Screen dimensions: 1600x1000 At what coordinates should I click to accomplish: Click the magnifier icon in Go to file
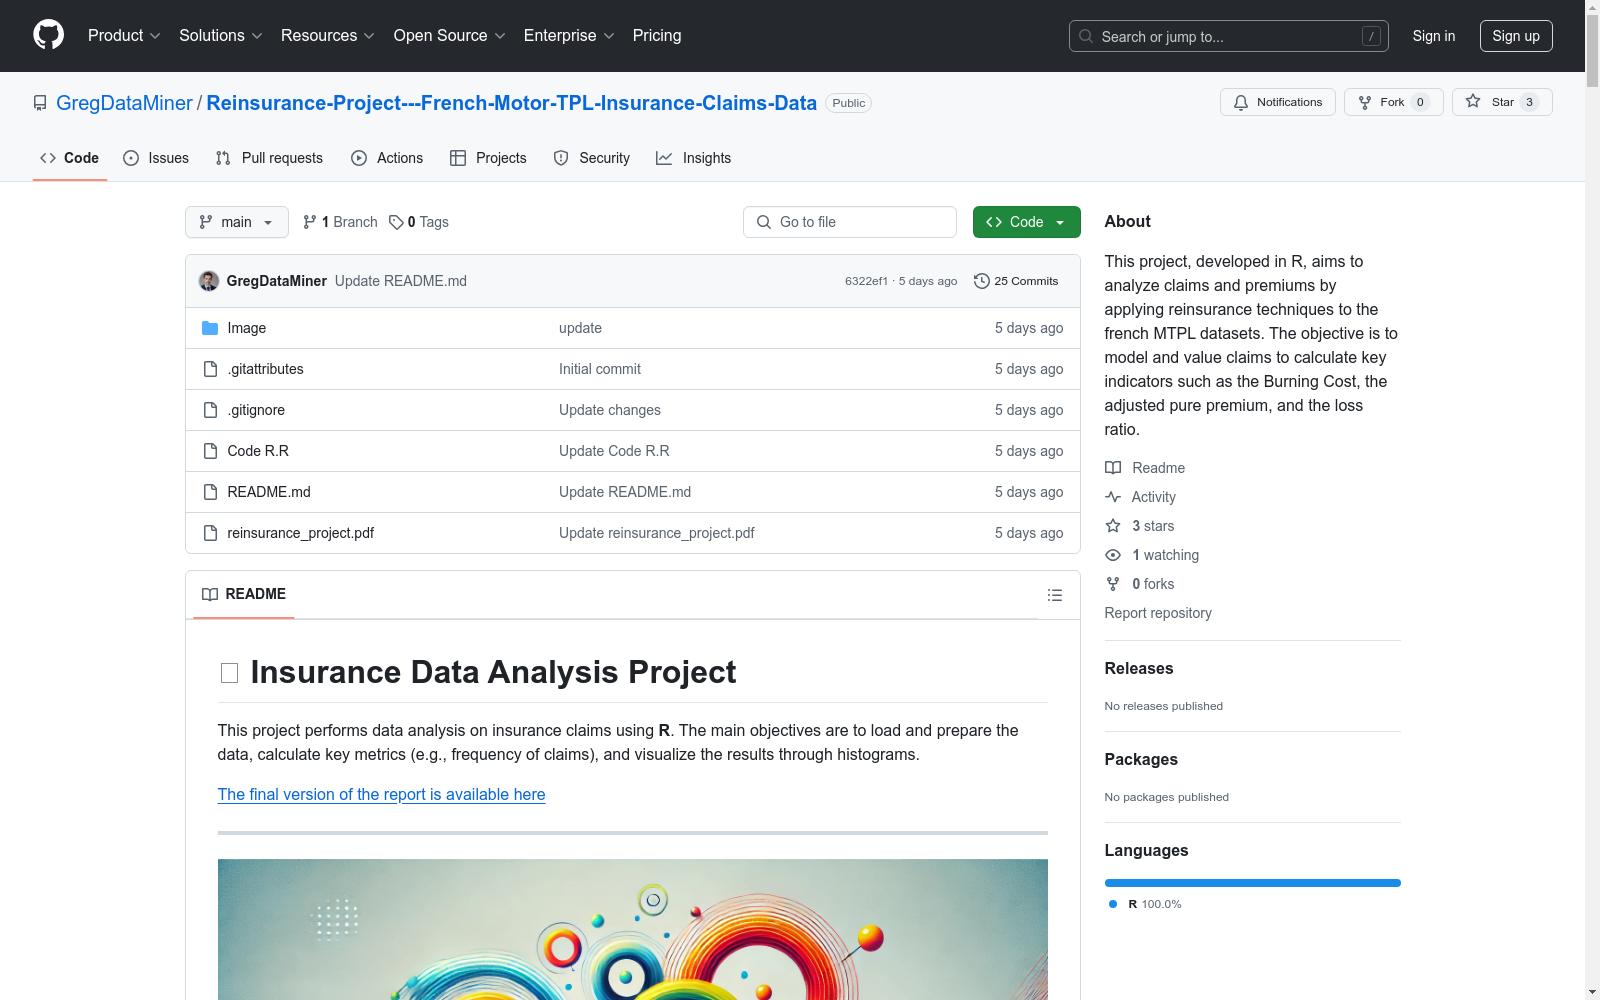point(764,222)
